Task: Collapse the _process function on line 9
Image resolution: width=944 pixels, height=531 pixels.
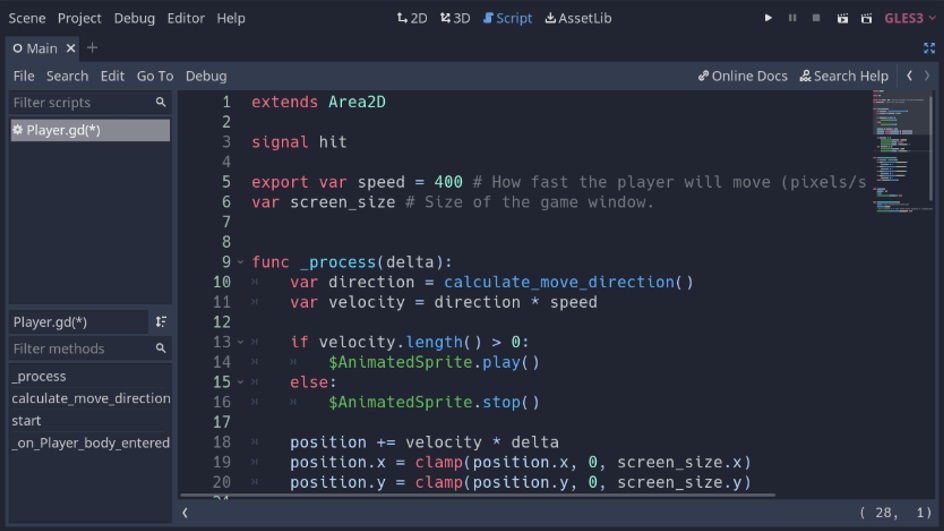Action: [240, 262]
